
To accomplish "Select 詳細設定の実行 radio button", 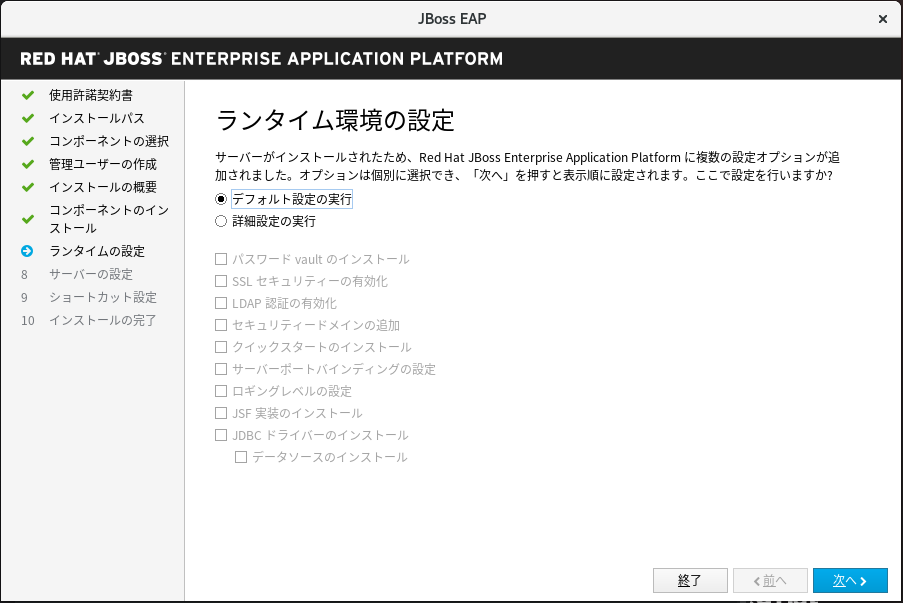I will coord(221,221).
